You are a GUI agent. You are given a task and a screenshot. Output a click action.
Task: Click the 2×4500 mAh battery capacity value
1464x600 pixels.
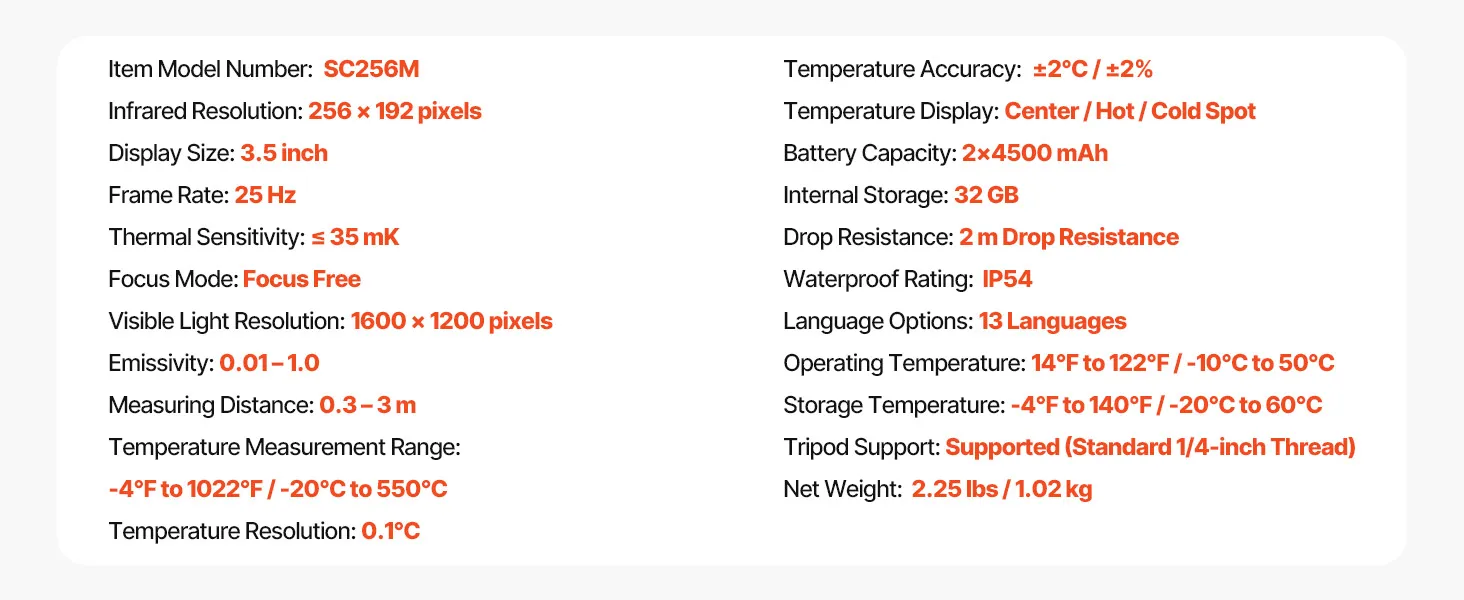pyautogui.click(x=1035, y=154)
